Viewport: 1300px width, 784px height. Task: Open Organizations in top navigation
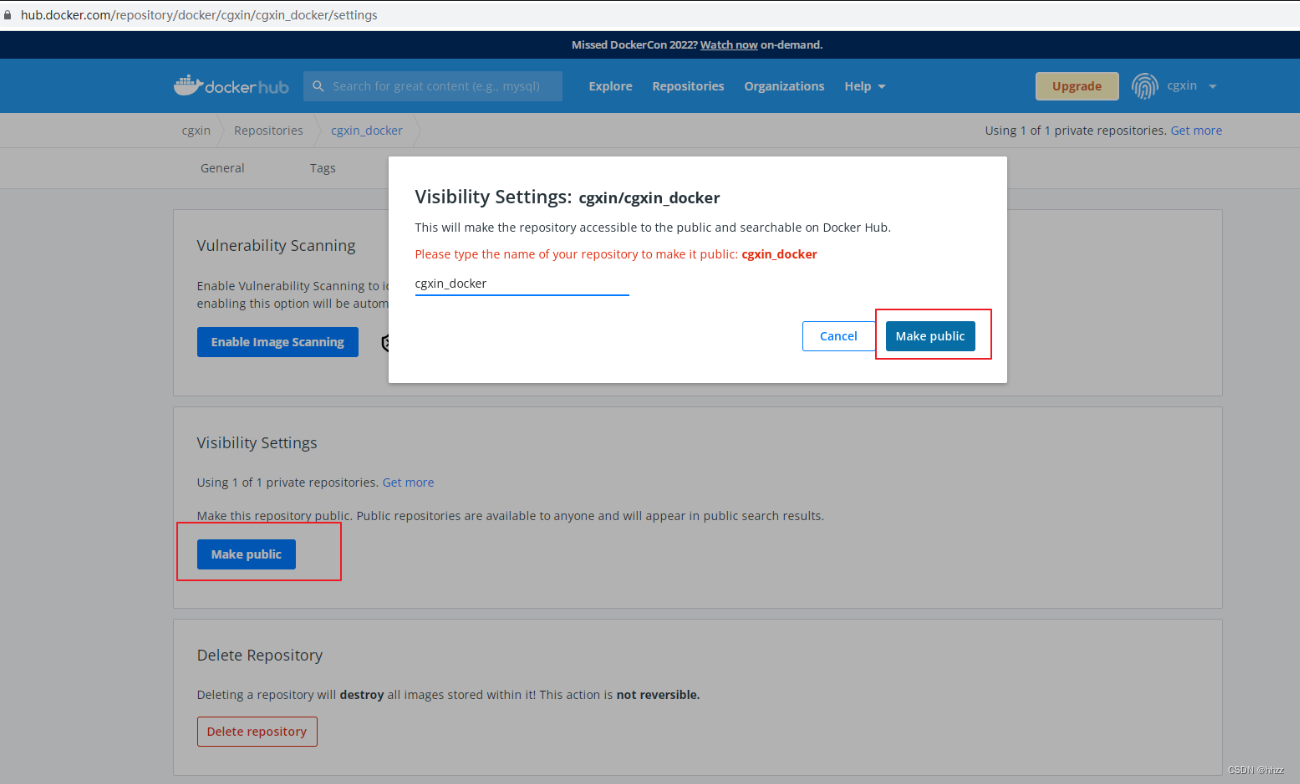click(784, 86)
